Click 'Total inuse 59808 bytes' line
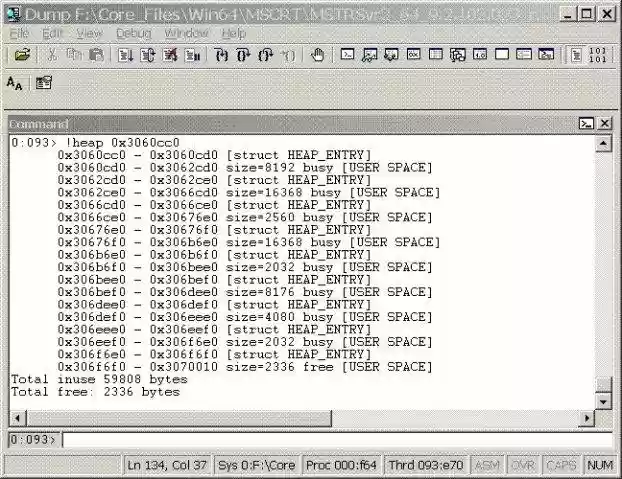The width and height of the screenshot is (622, 479). point(99,379)
